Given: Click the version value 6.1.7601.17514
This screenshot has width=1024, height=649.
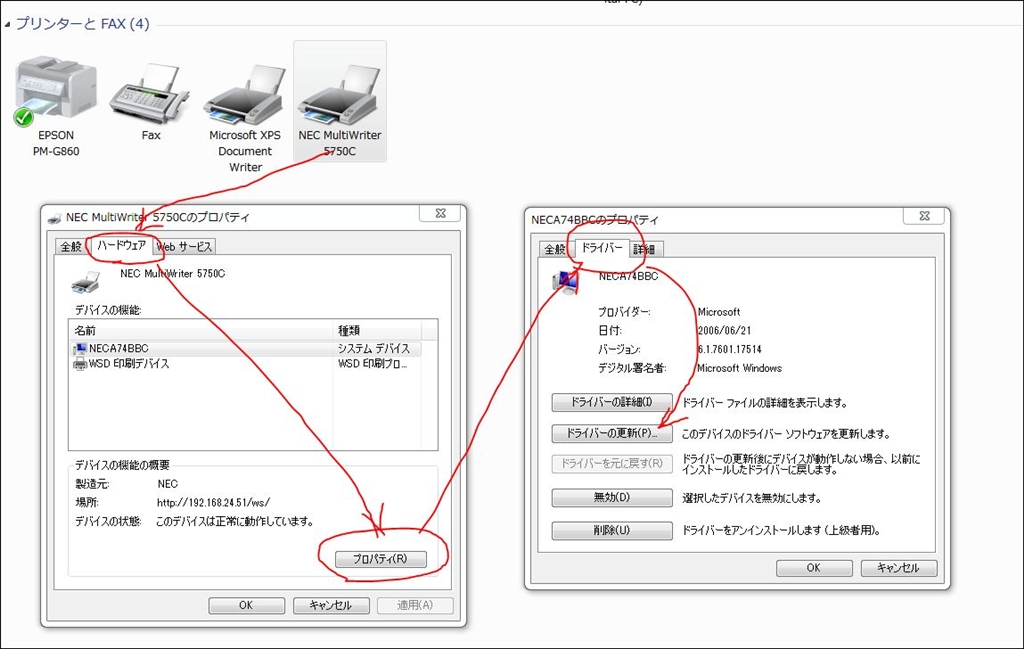Looking at the screenshot, I should (729, 349).
